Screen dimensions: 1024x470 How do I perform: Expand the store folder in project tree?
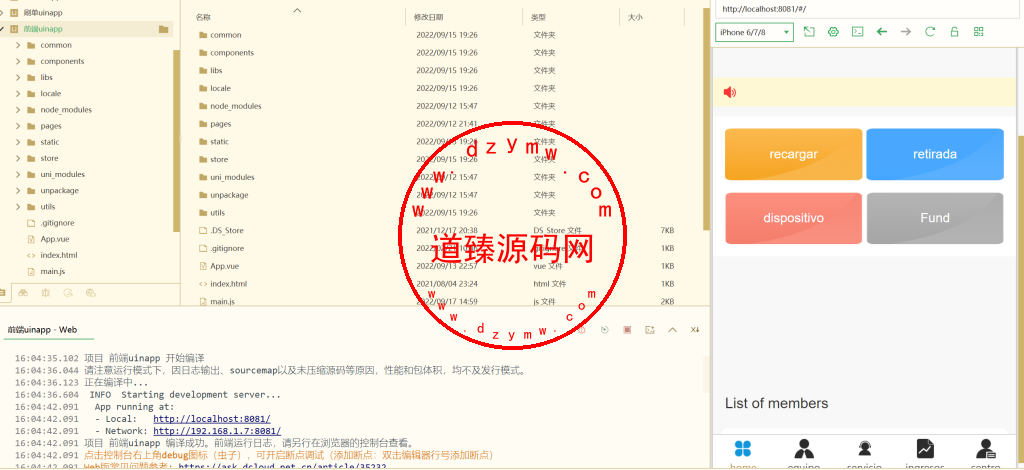pyautogui.click(x=18, y=158)
